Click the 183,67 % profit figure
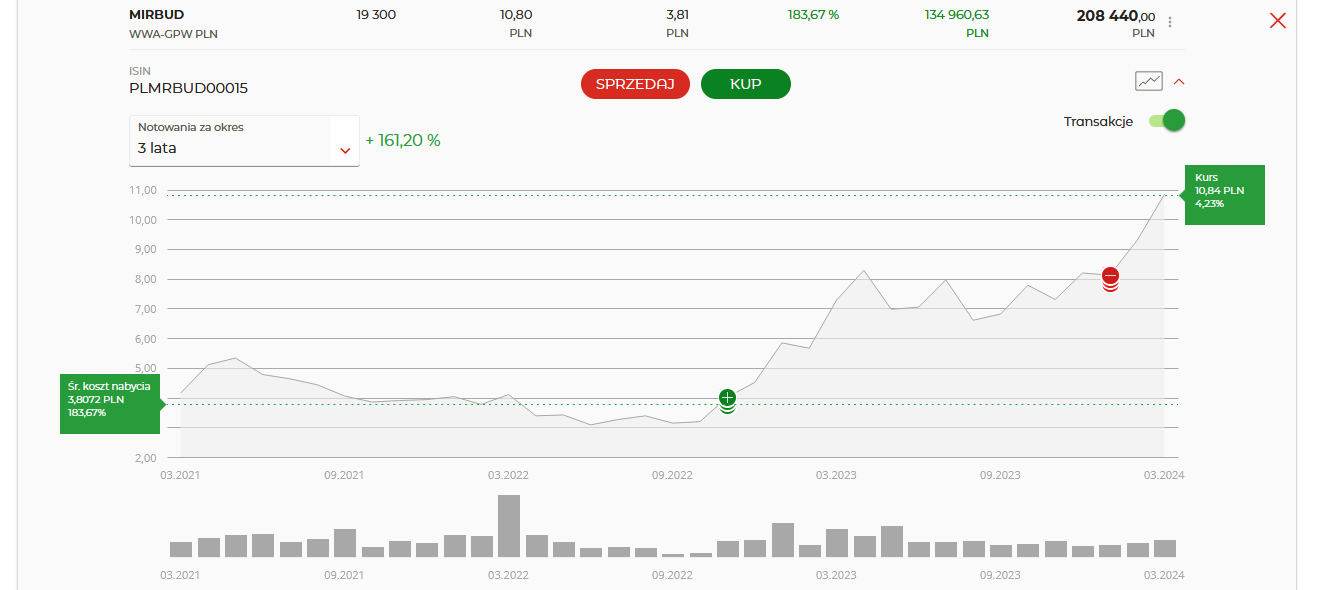Viewport: 1322px width, 590px height. point(813,15)
